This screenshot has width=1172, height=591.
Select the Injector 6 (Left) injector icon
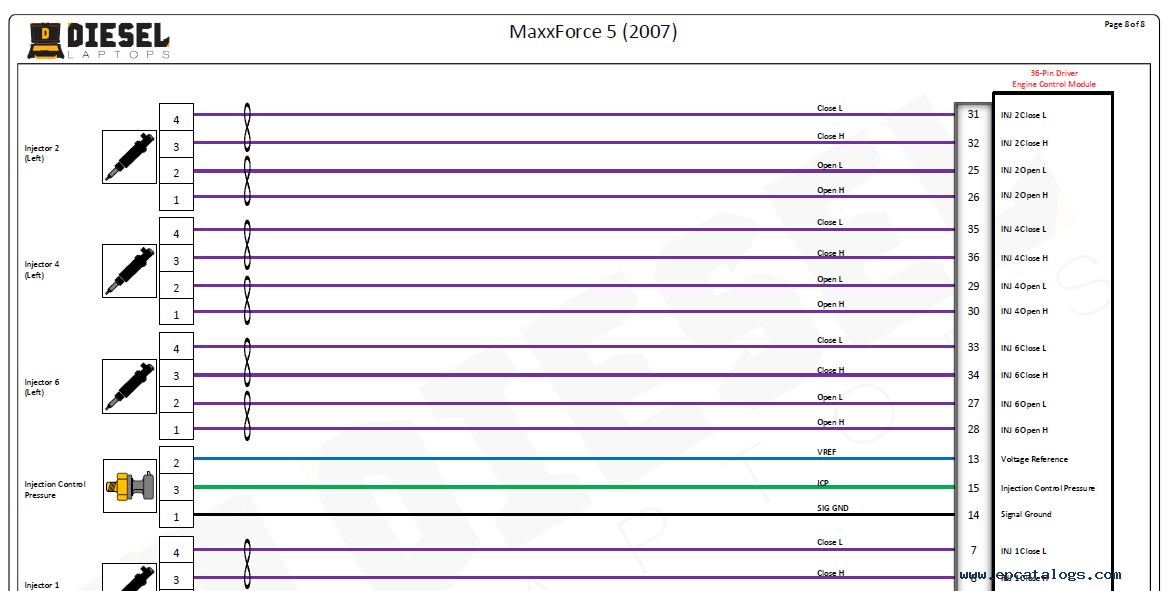[129, 386]
